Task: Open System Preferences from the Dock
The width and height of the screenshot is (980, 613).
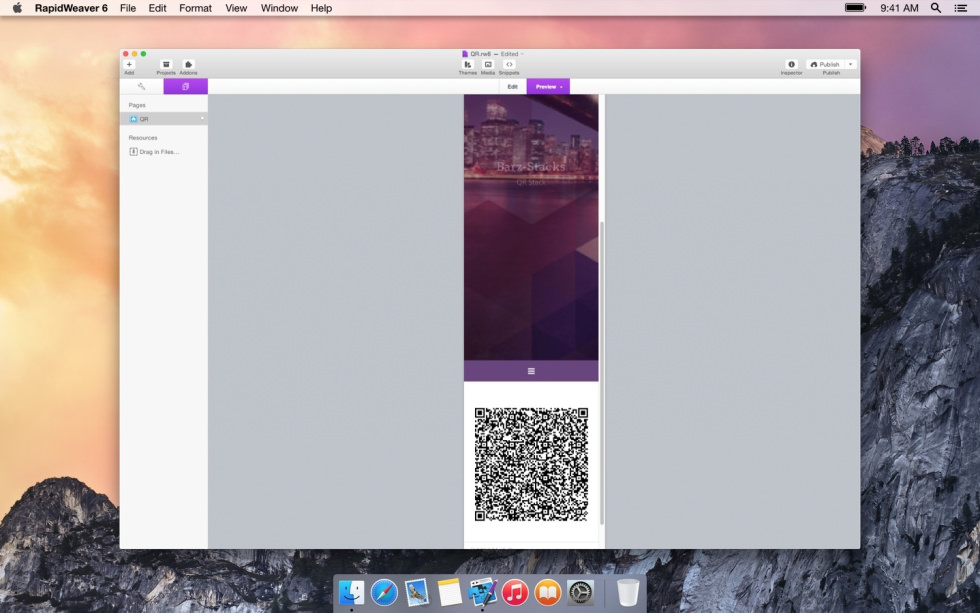Action: click(581, 592)
